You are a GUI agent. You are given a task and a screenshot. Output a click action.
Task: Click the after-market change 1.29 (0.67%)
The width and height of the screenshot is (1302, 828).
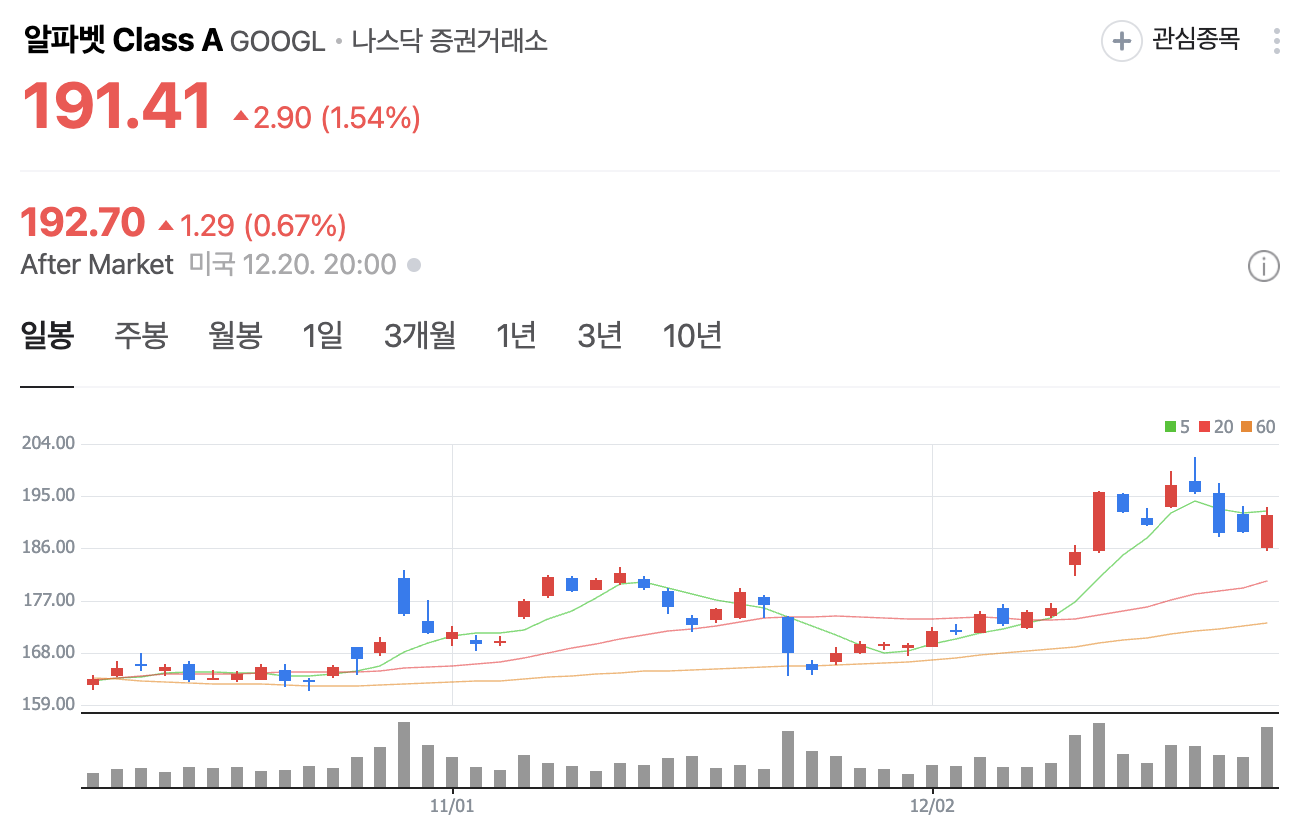click(253, 226)
